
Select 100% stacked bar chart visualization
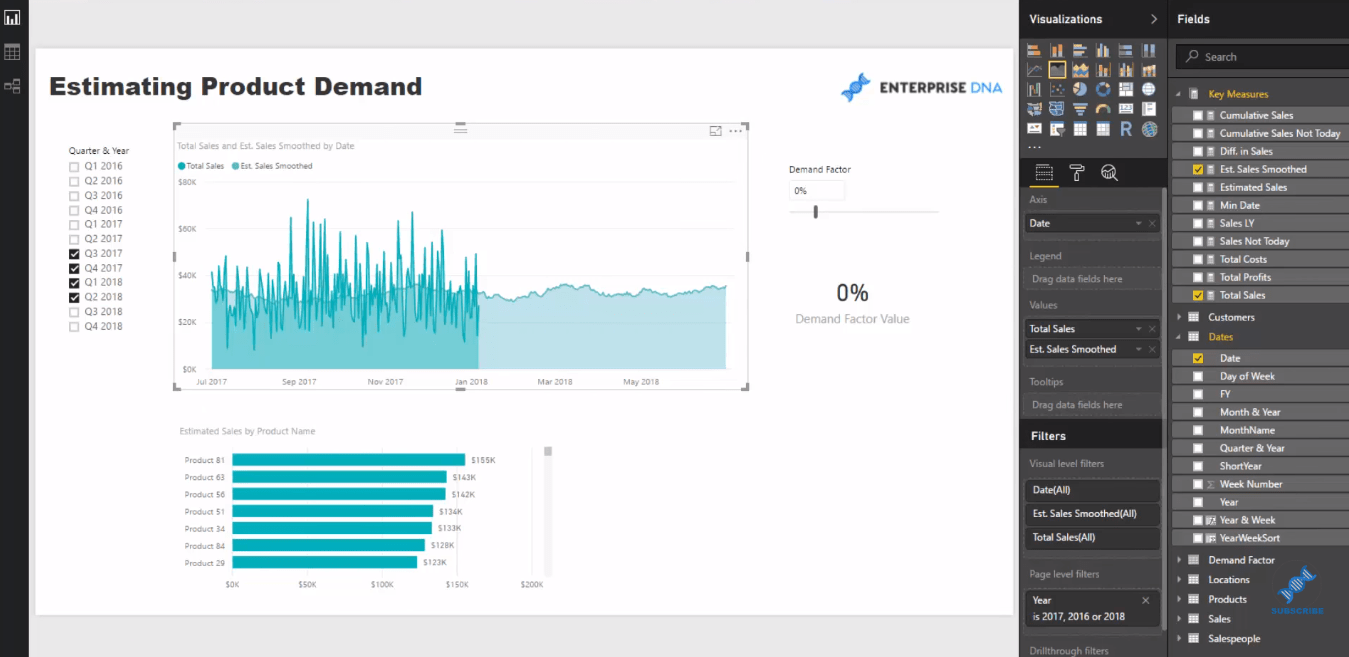(x=1126, y=50)
